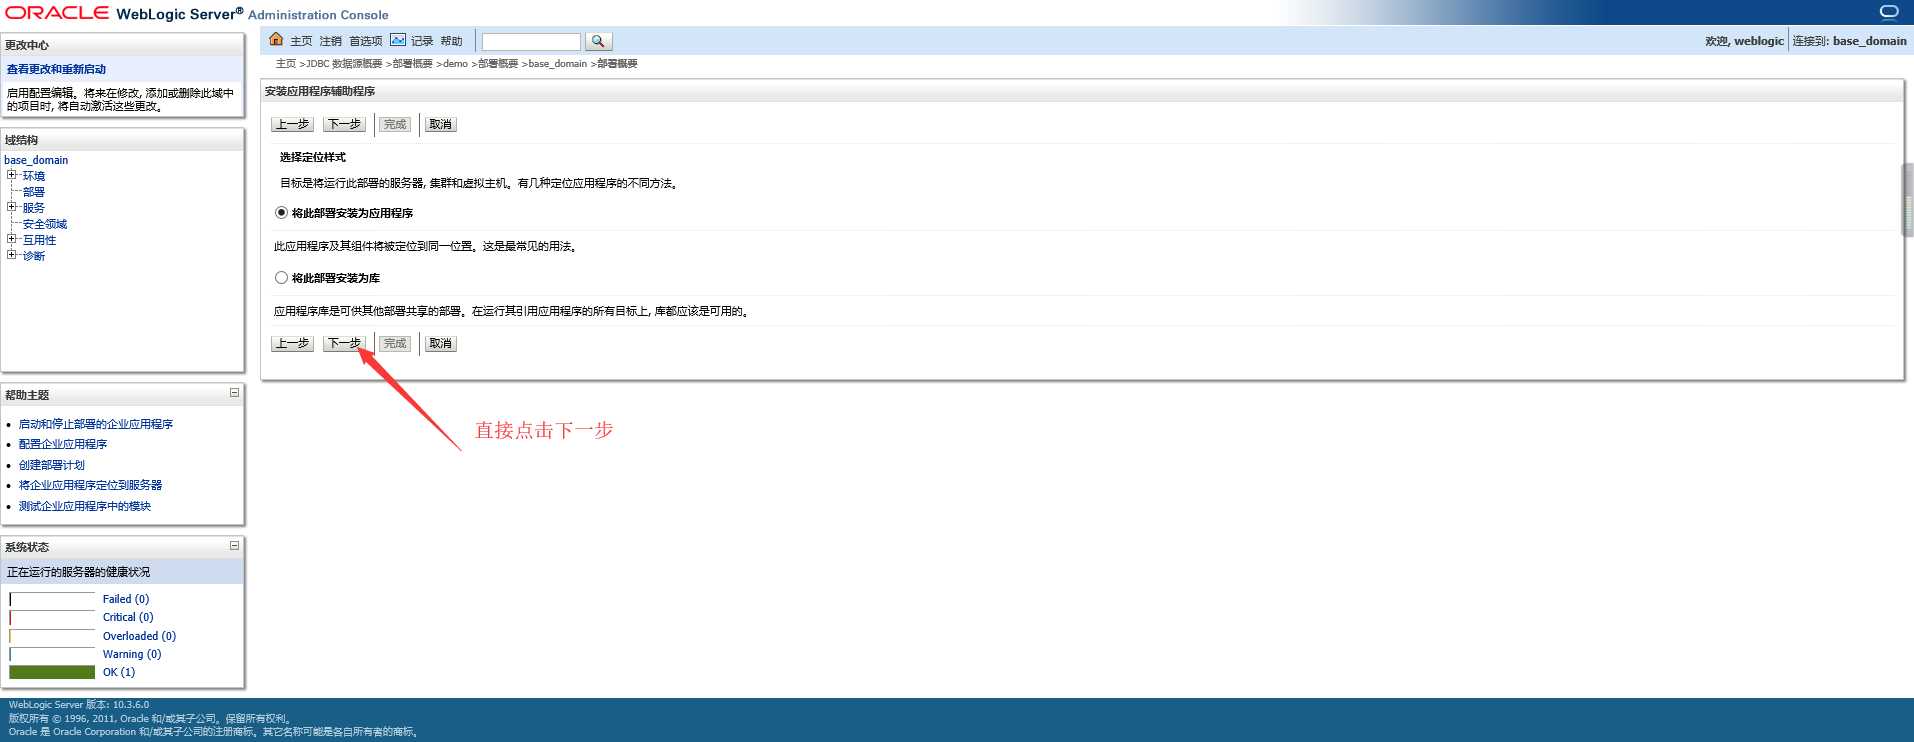The image size is (1914, 742).
Task: Open base_domain root tree node
Action: pos(36,160)
